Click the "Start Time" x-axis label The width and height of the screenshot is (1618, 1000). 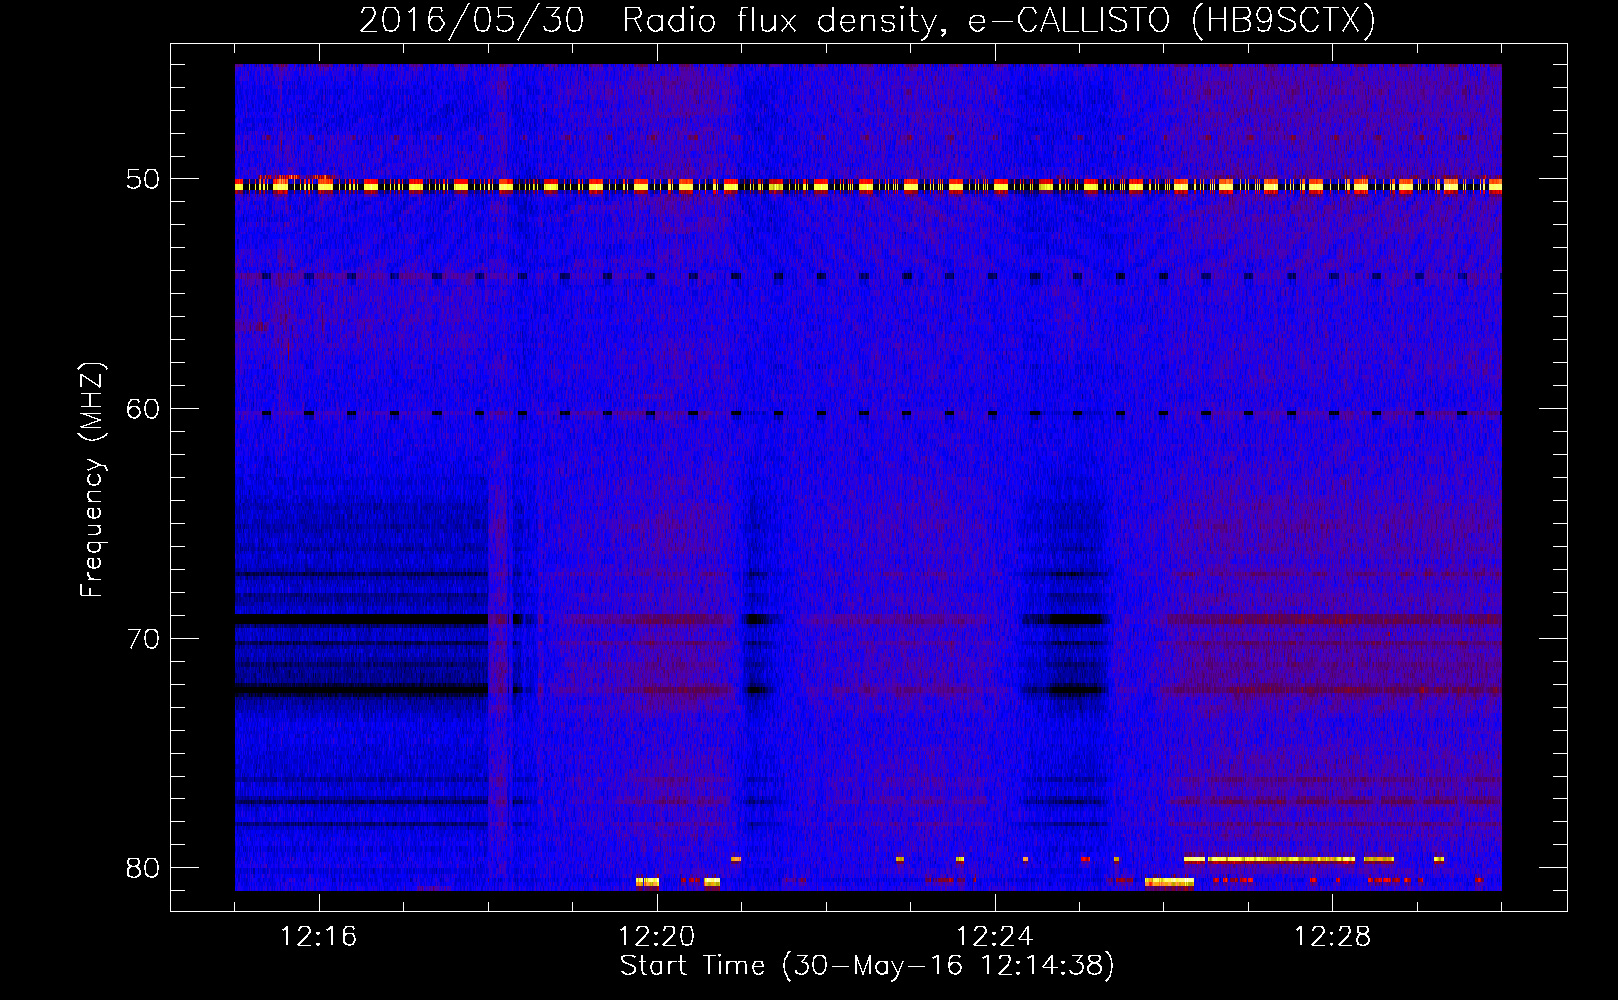[867, 966]
